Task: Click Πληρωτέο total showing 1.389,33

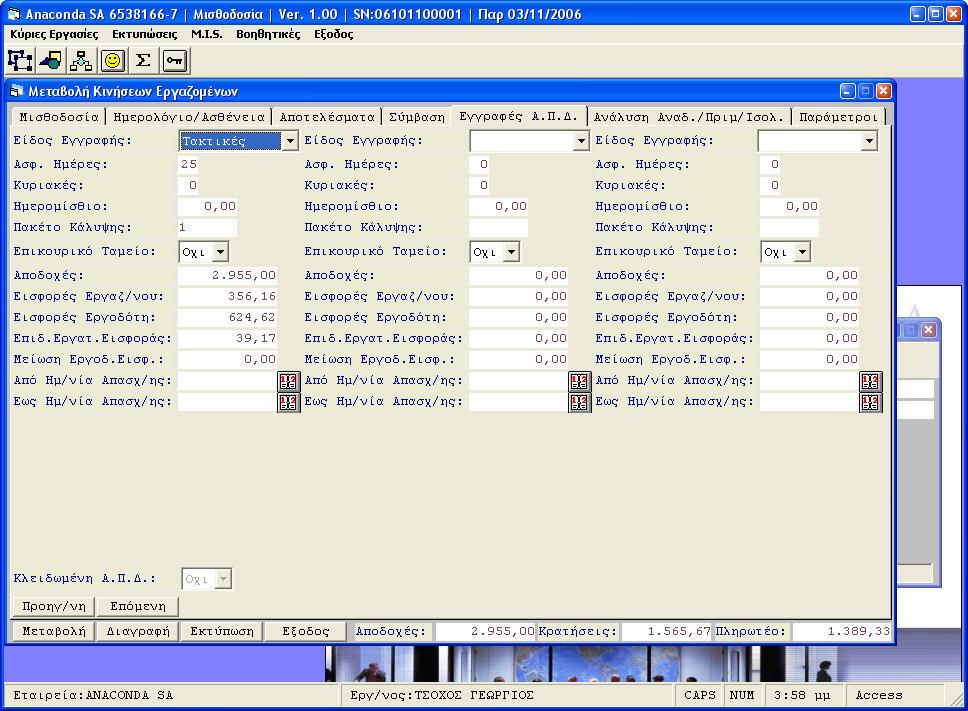Action: pyautogui.click(x=841, y=631)
